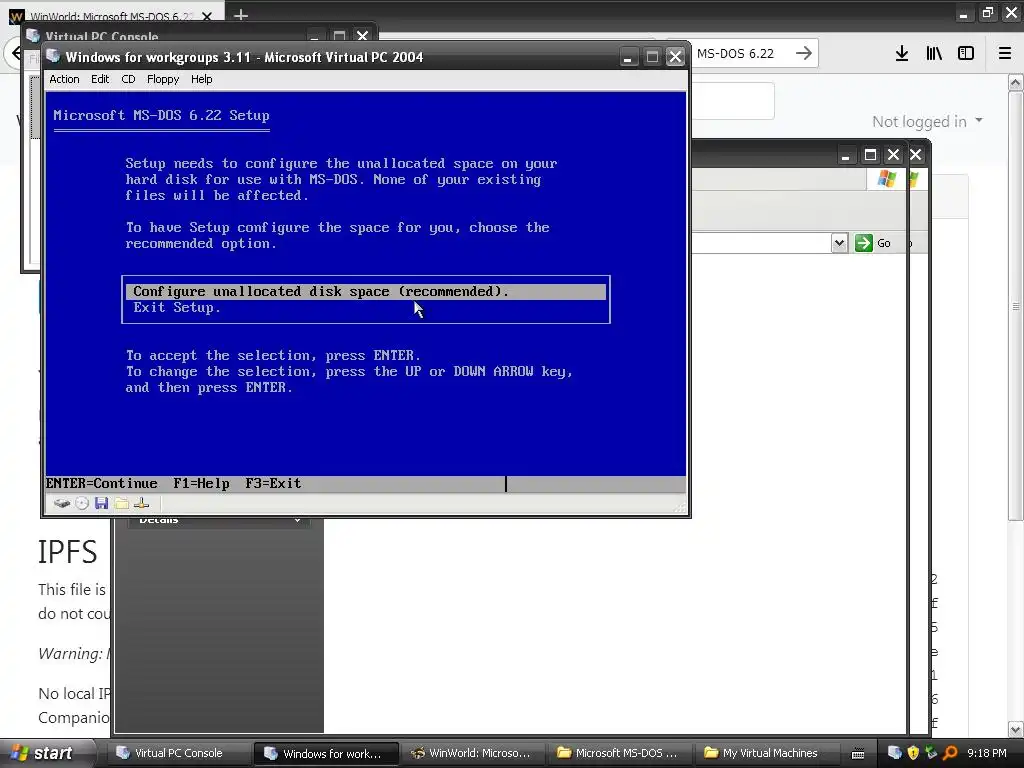Switch to 'My Virtual Machines' taskbar folder
This screenshot has height=768, width=1024.
tap(764, 753)
